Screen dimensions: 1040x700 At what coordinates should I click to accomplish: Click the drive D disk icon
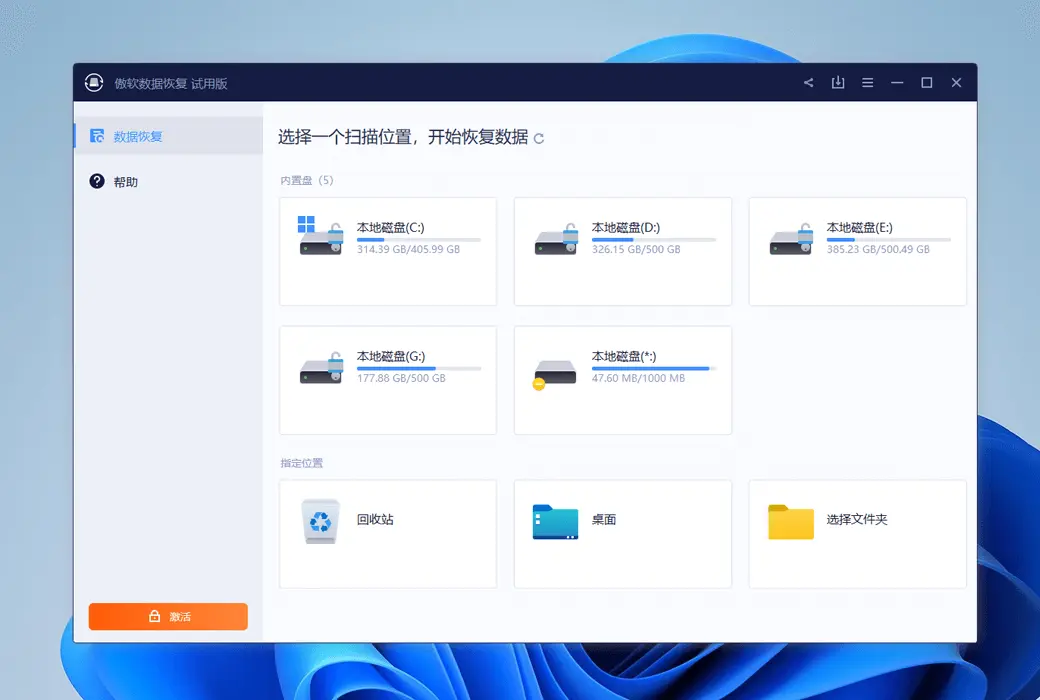point(556,239)
